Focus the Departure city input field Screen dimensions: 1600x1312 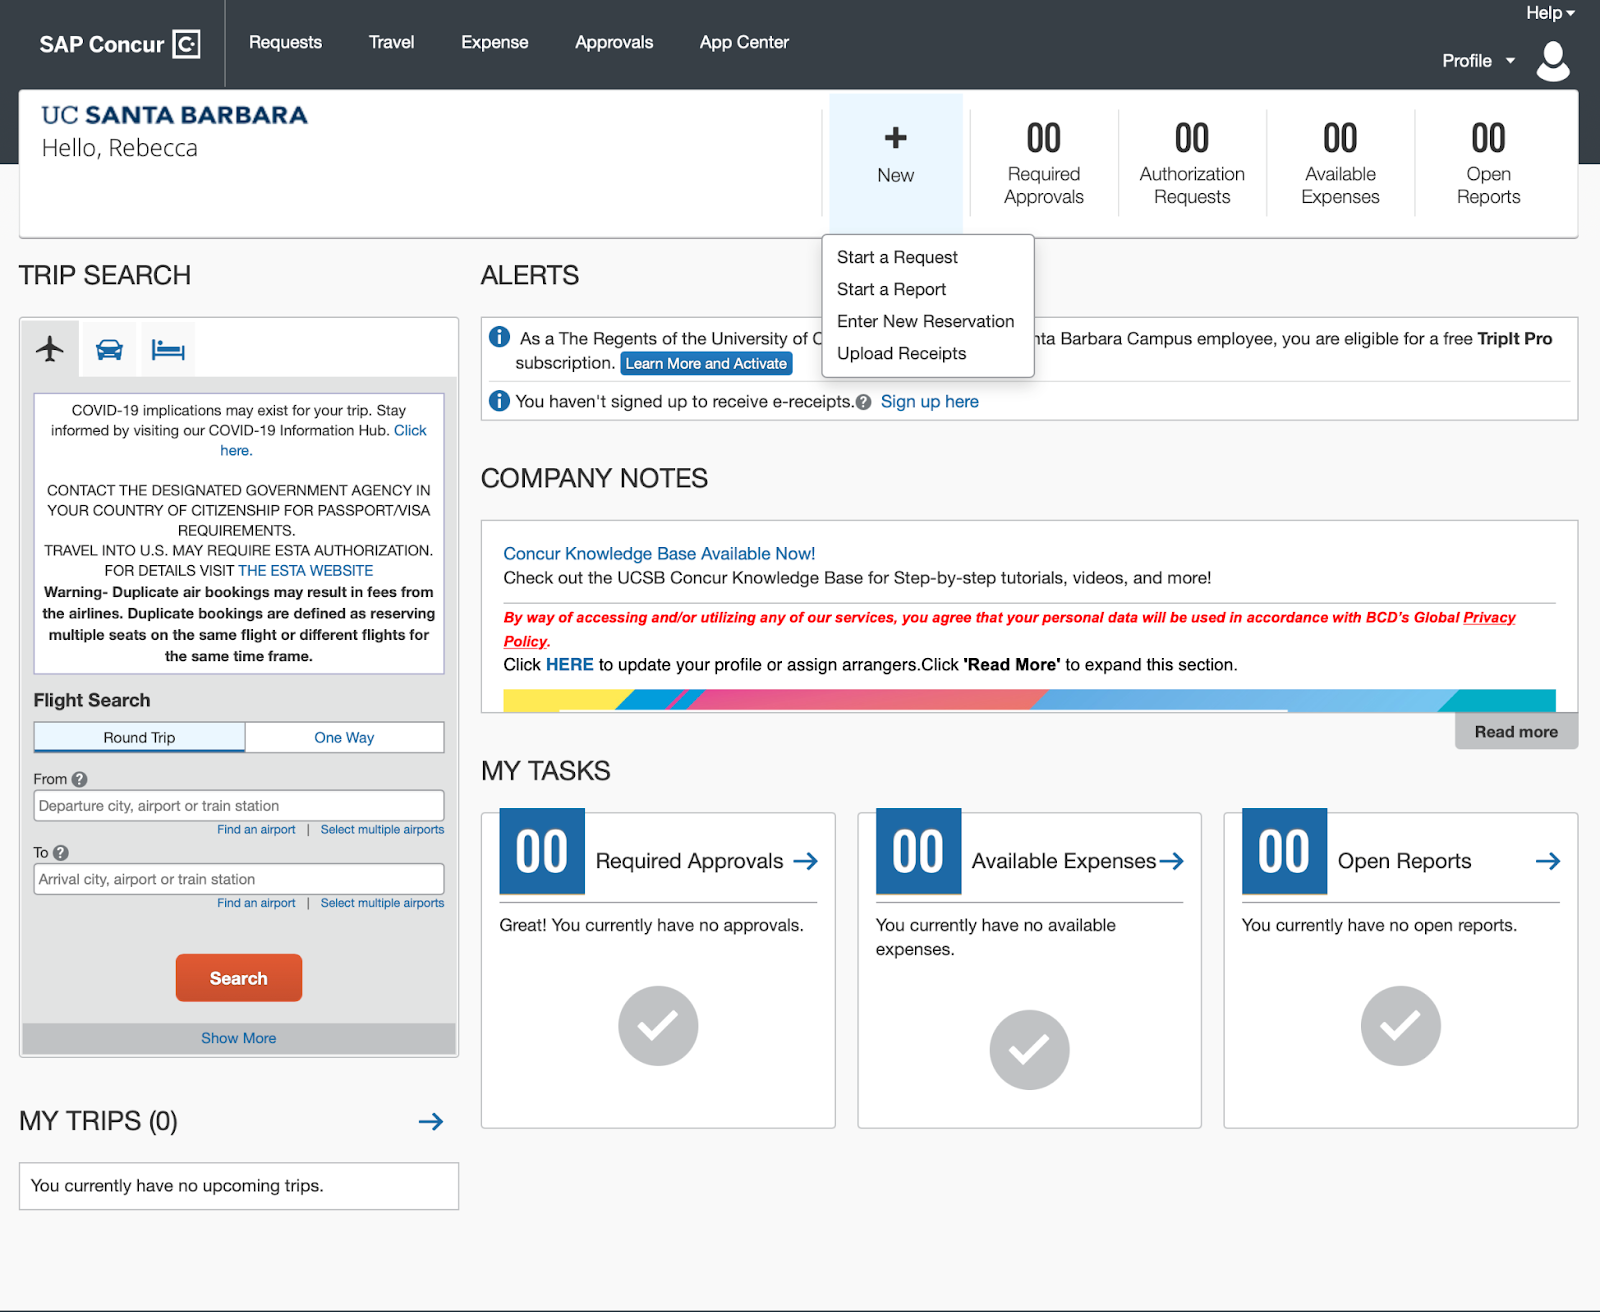[x=239, y=806]
